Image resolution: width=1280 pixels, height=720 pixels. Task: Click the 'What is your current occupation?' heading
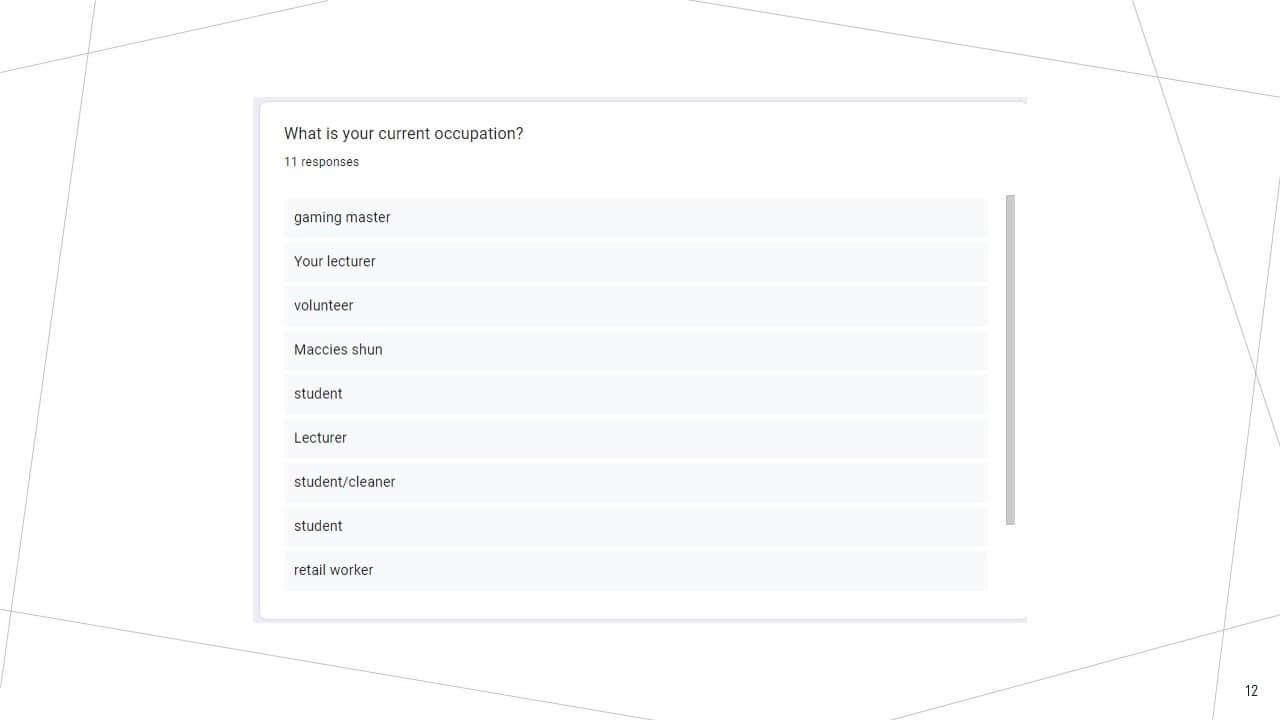click(403, 134)
